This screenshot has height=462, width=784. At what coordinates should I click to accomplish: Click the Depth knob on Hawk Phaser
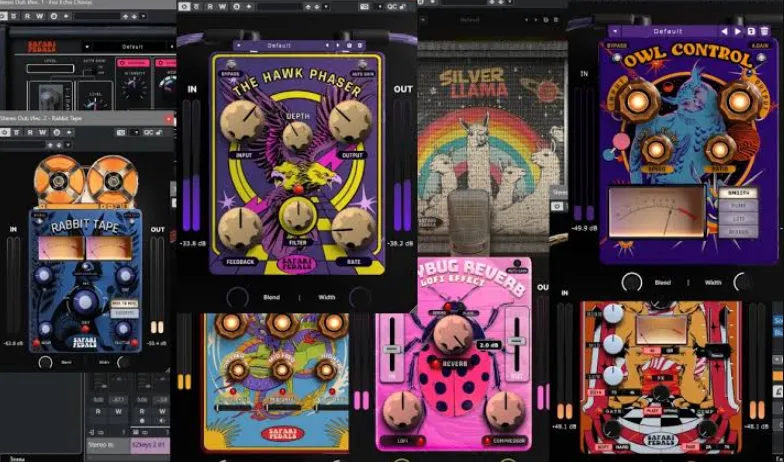(298, 136)
